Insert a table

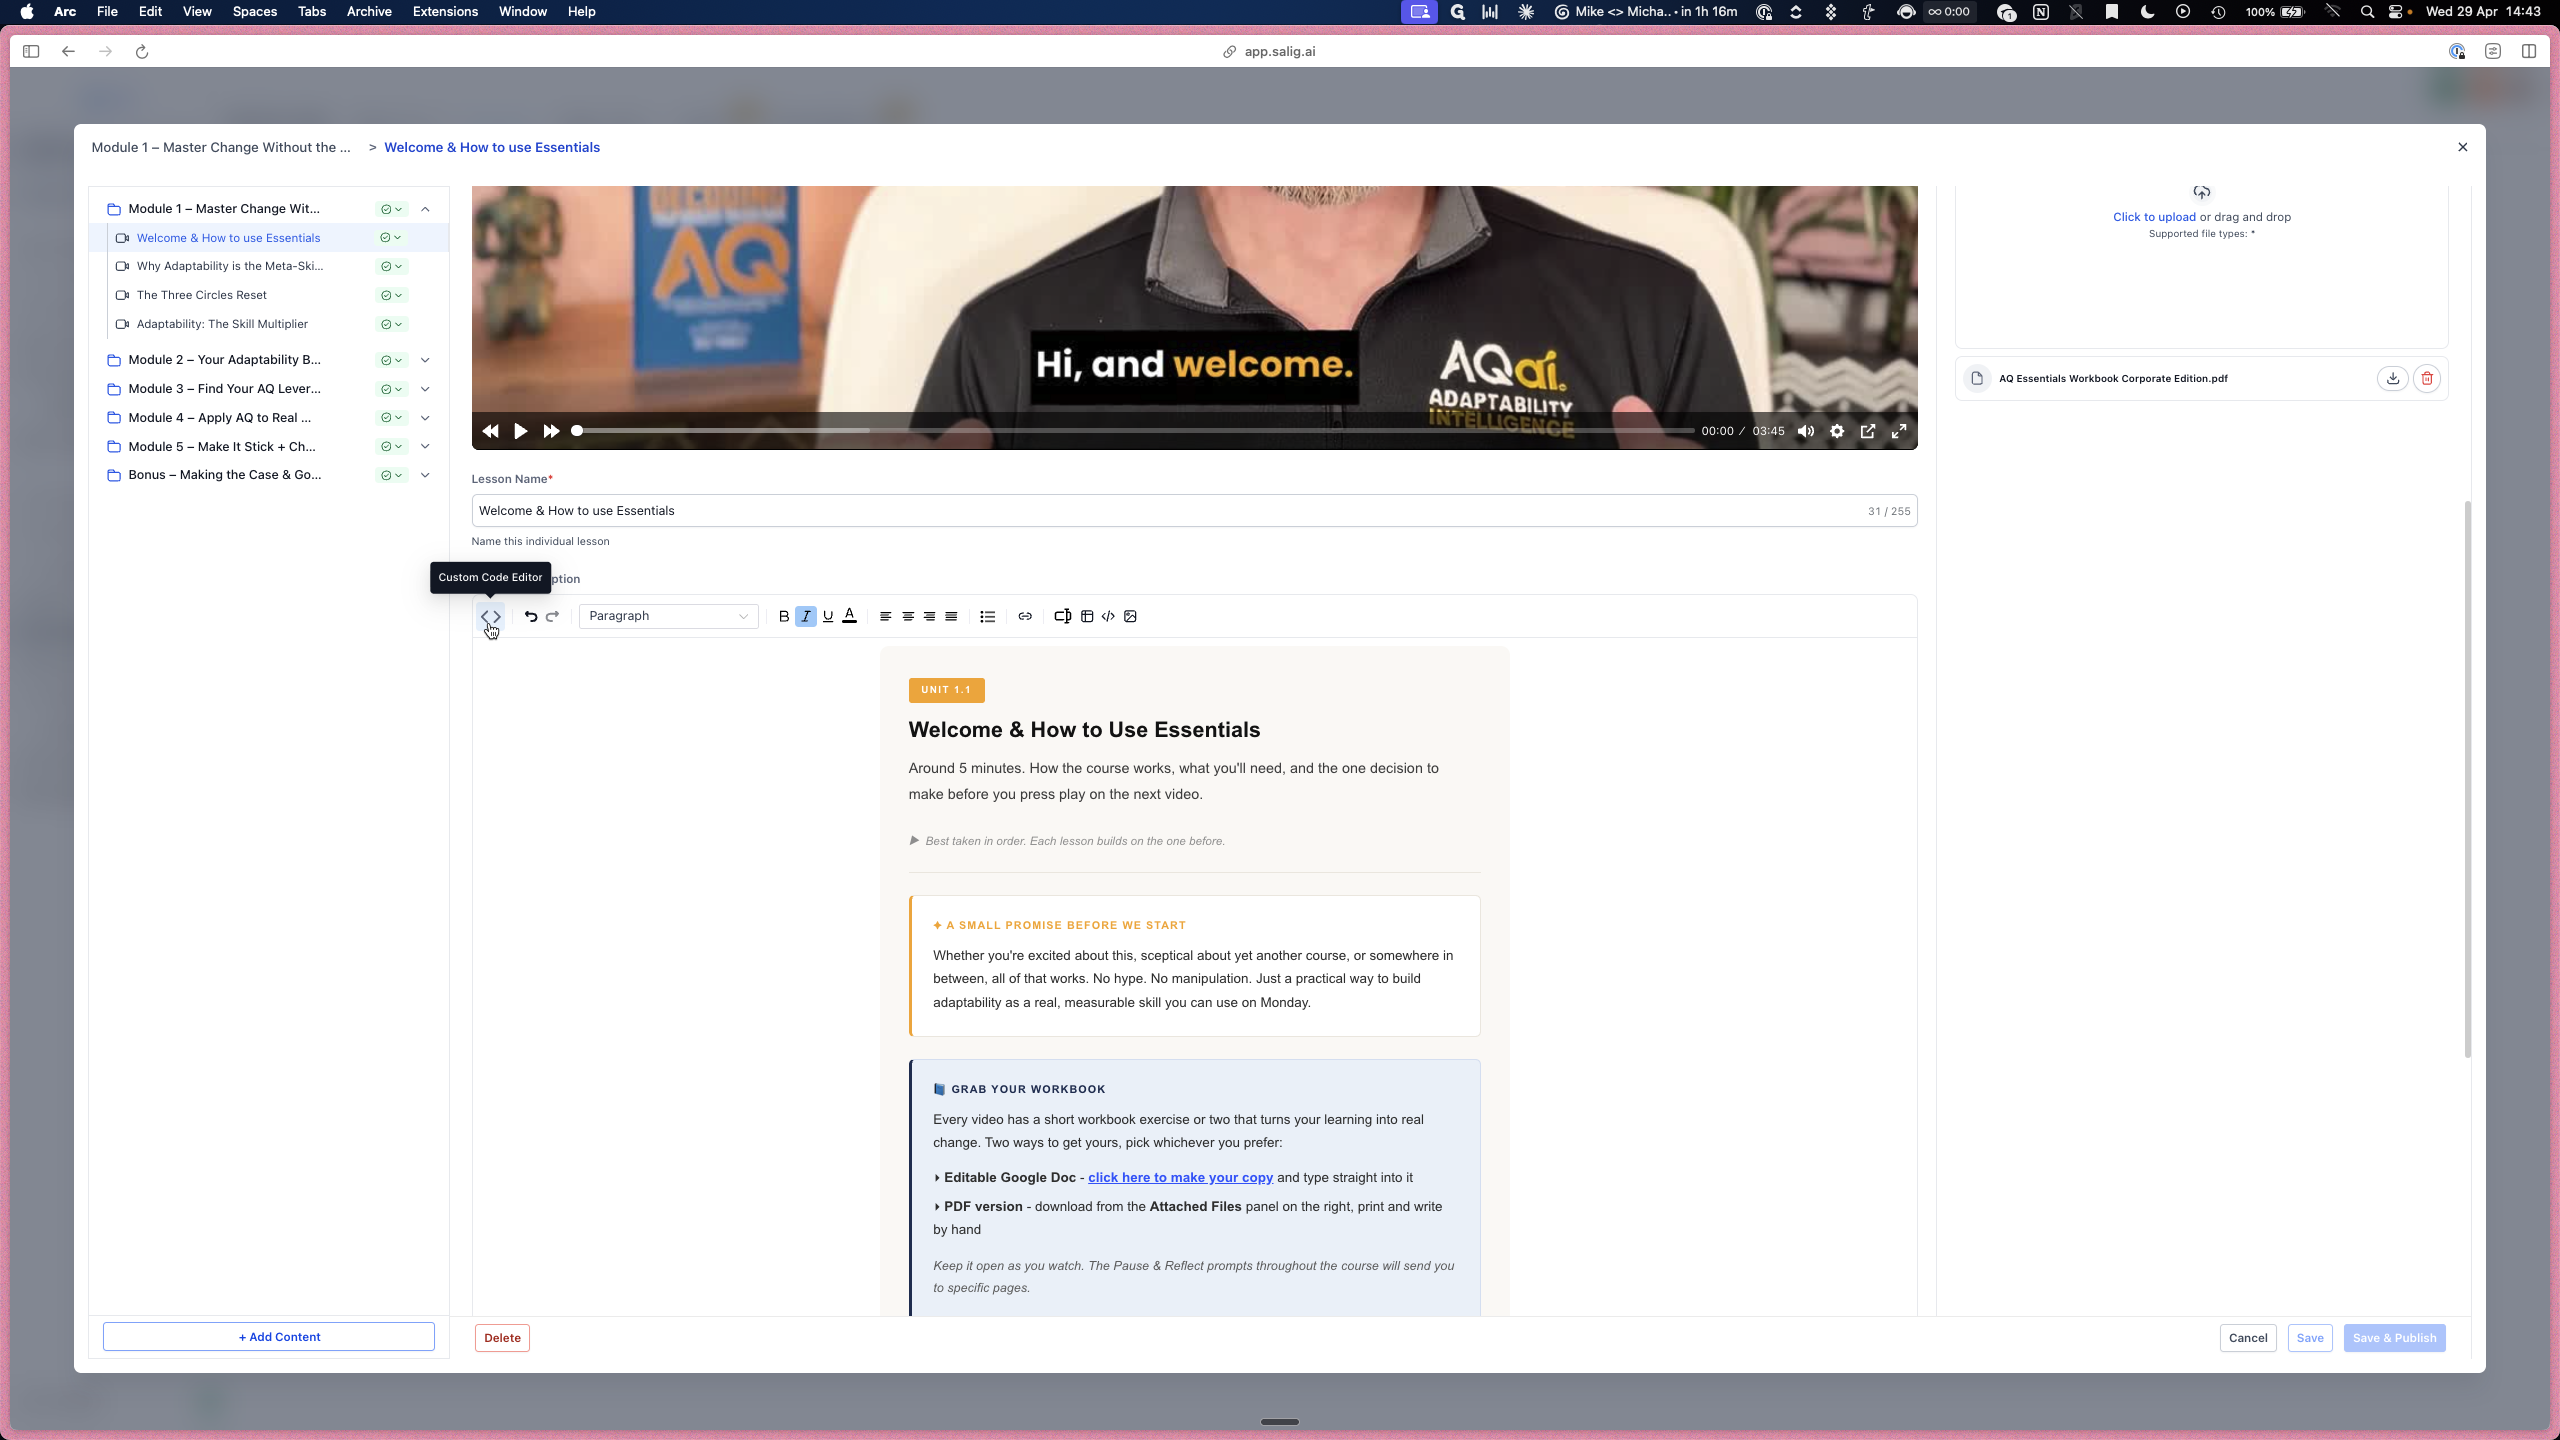tap(1087, 616)
